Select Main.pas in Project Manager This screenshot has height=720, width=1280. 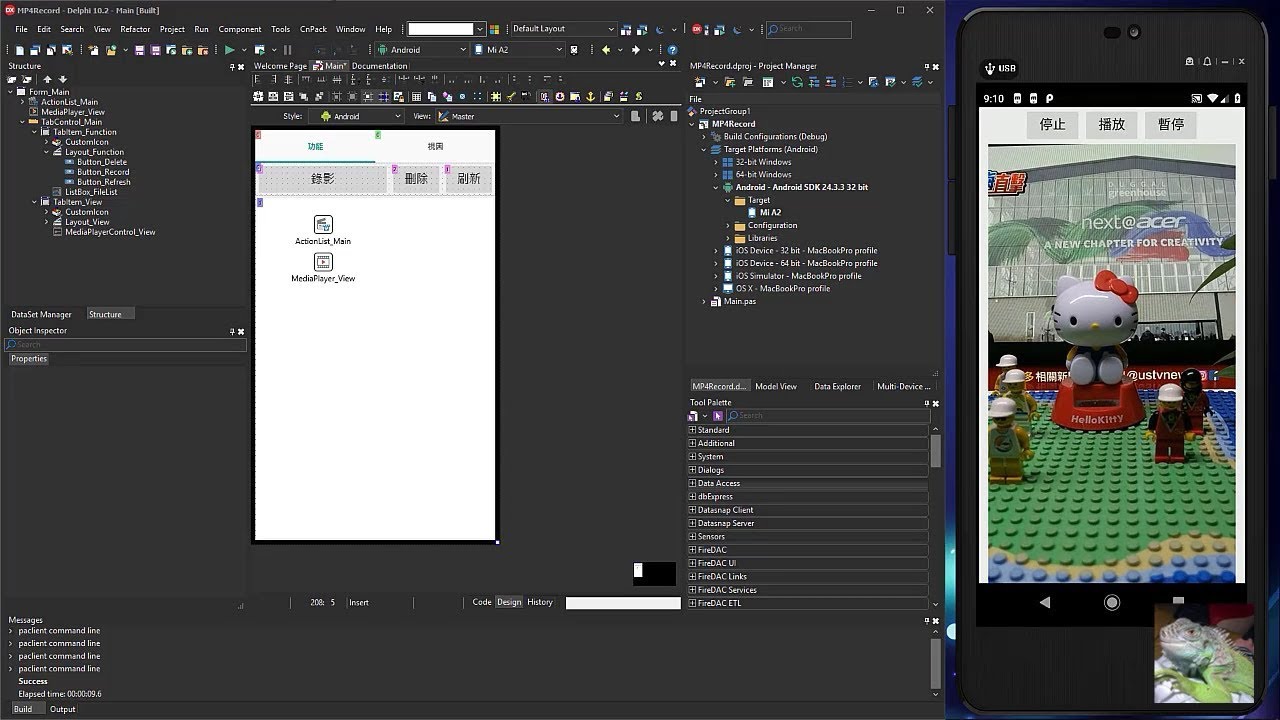(740, 301)
